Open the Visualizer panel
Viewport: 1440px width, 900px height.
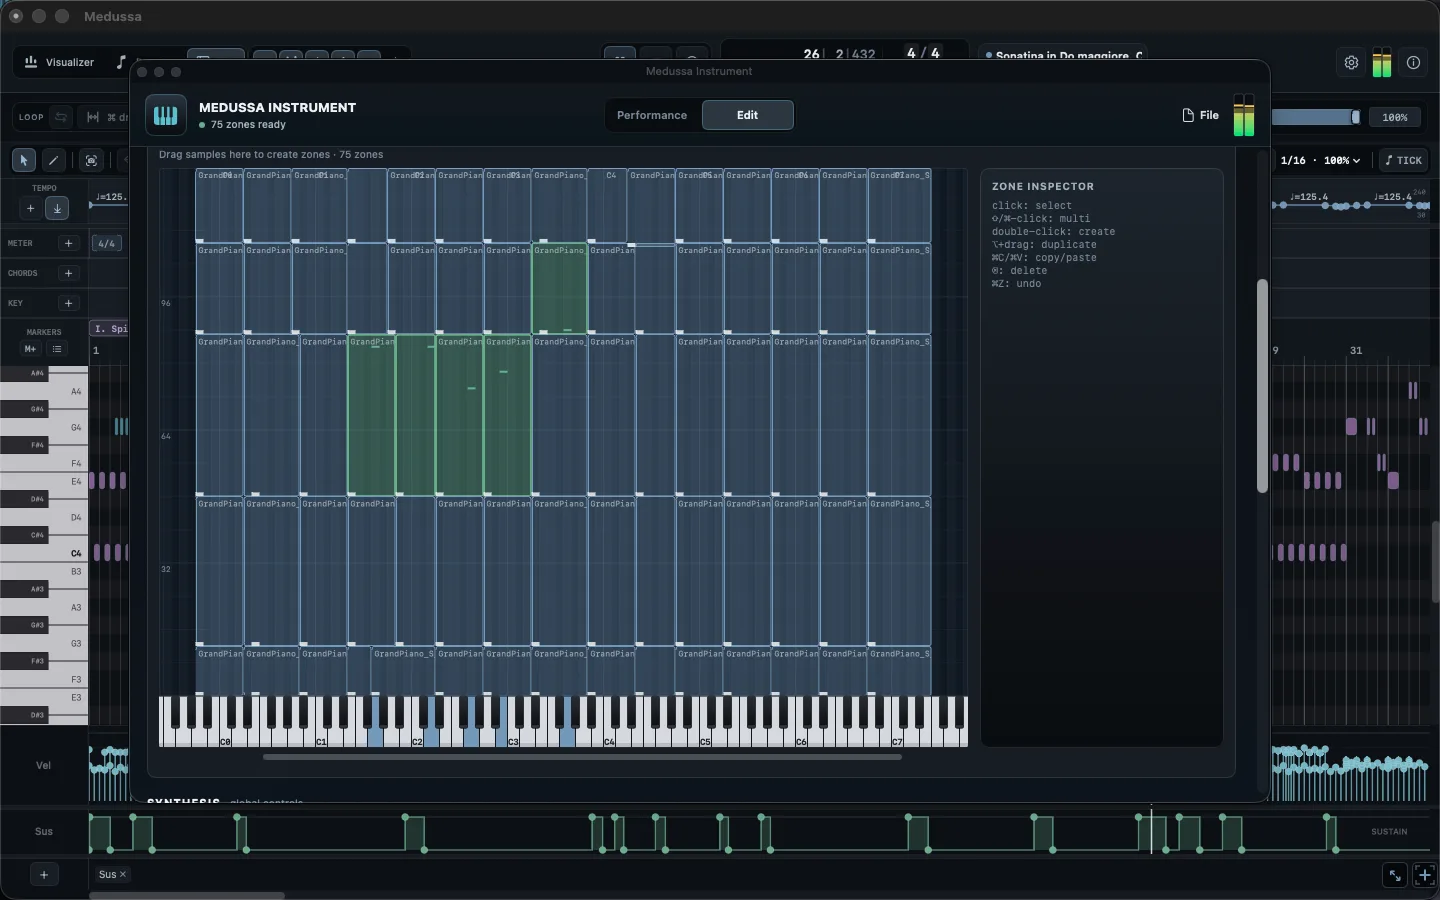pyautogui.click(x=59, y=62)
